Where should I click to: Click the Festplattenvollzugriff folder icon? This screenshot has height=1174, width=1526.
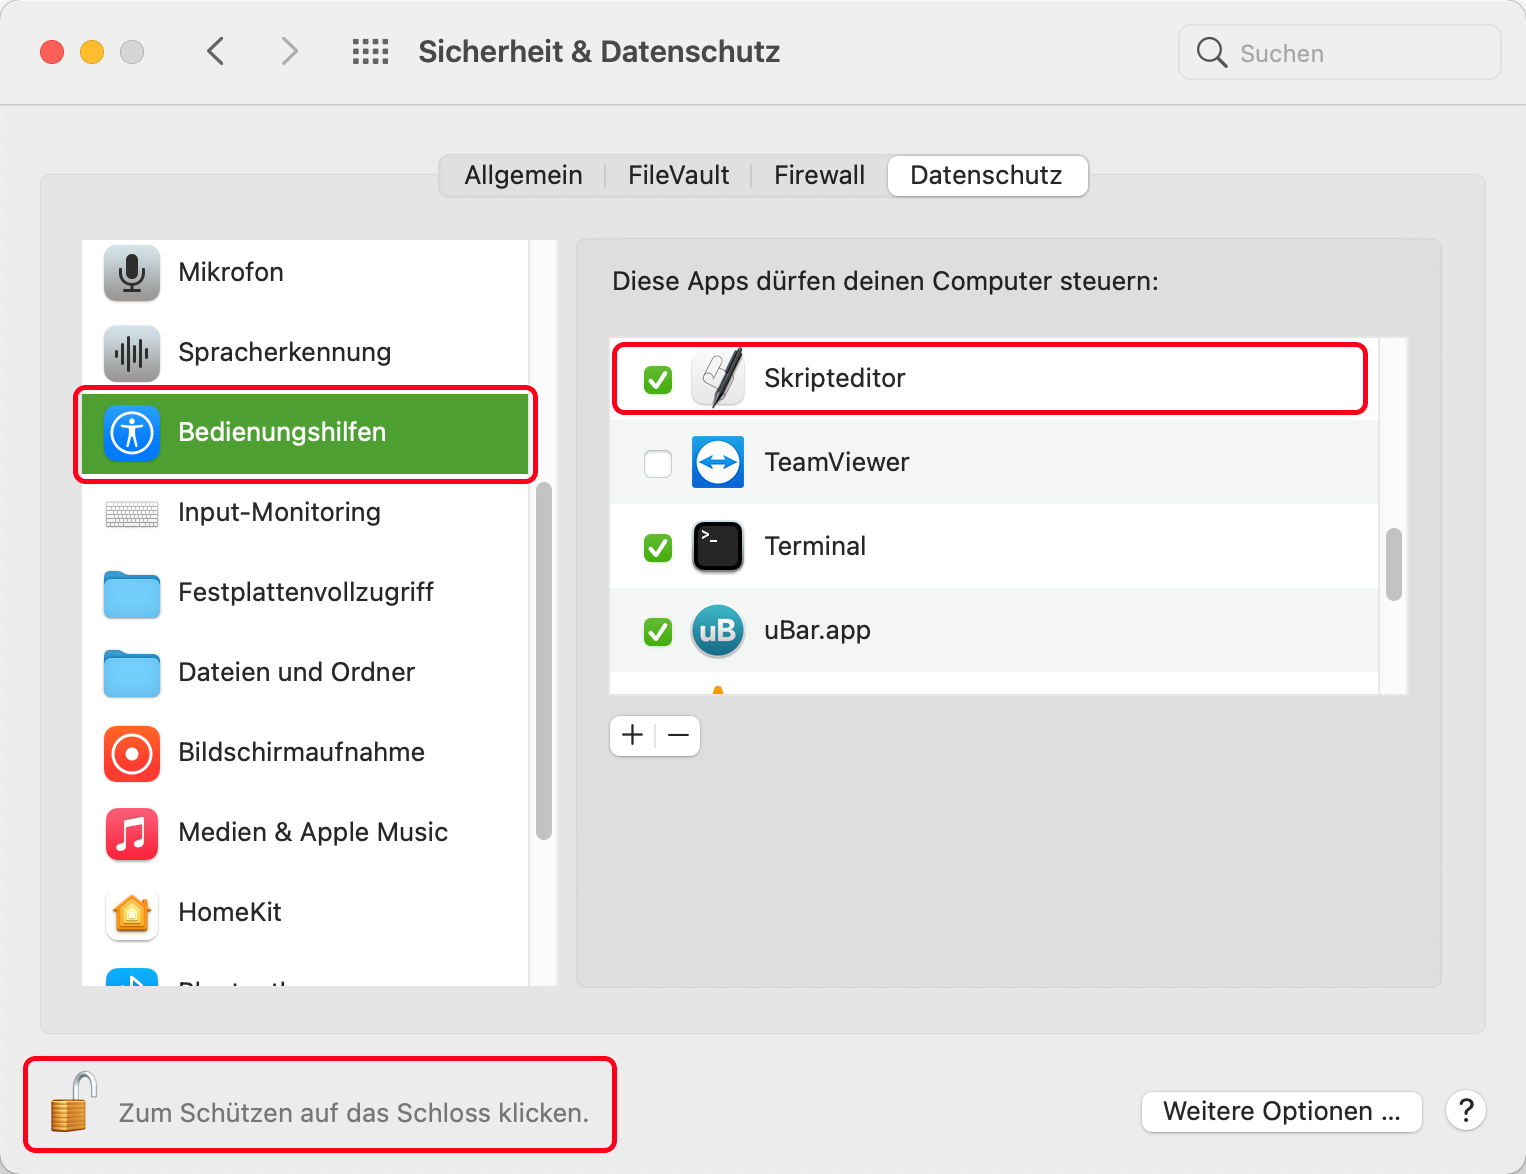[x=132, y=593]
